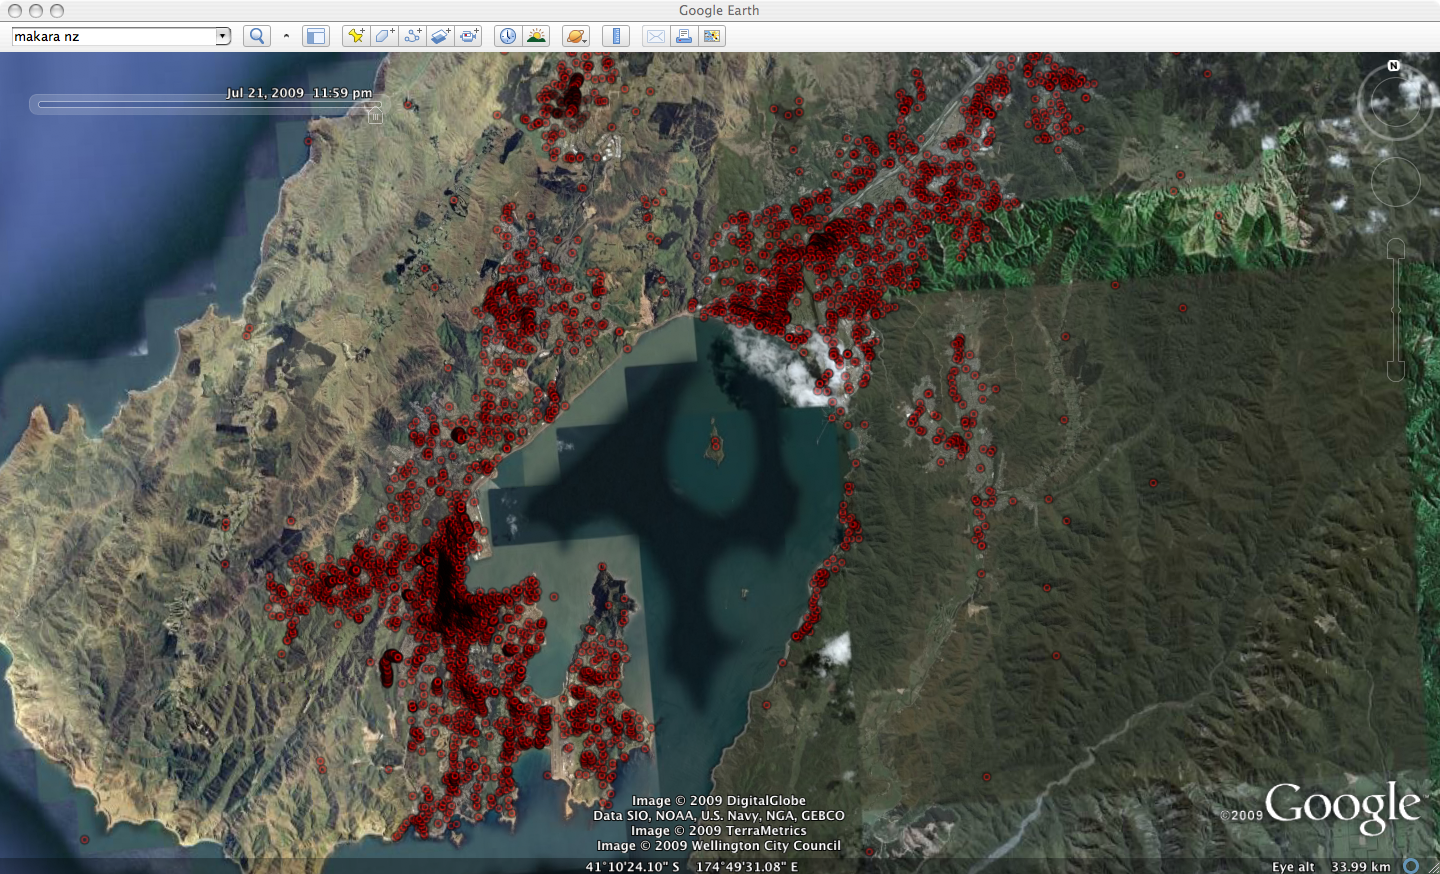Record a tour
The image size is (1440, 874).
[468, 36]
